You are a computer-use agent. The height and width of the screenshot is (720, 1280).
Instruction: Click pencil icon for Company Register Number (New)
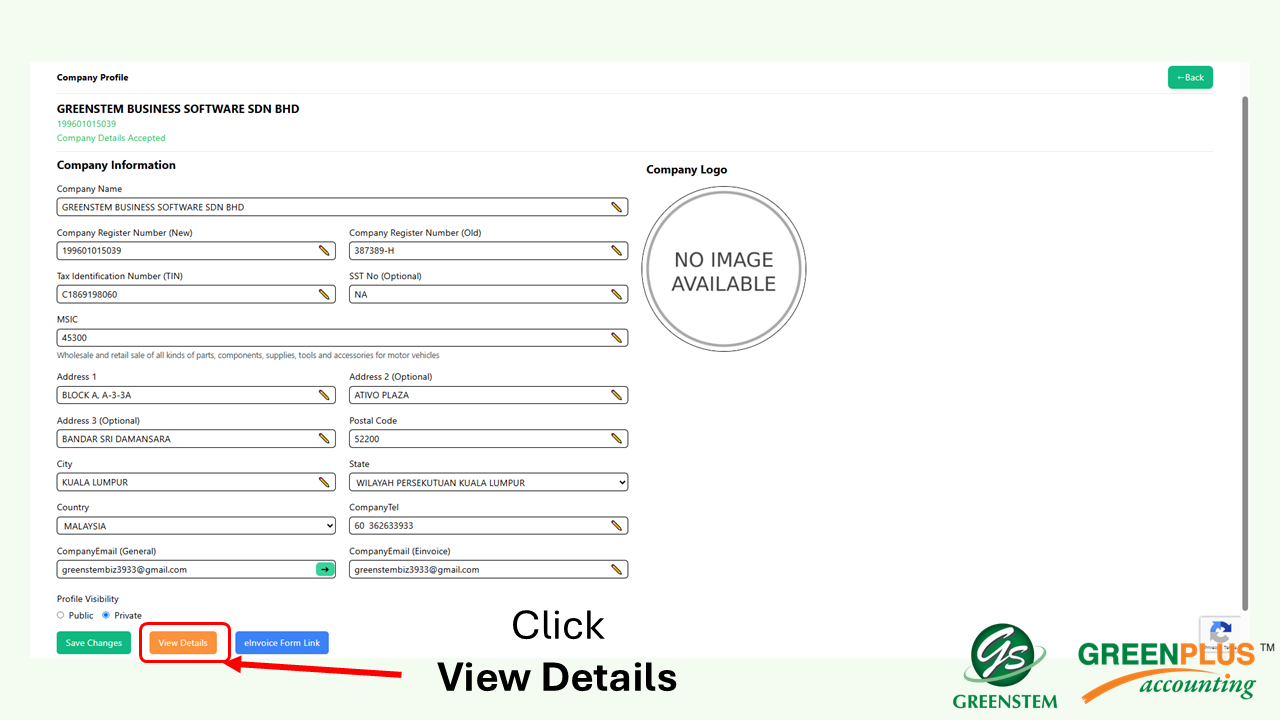[x=324, y=251]
